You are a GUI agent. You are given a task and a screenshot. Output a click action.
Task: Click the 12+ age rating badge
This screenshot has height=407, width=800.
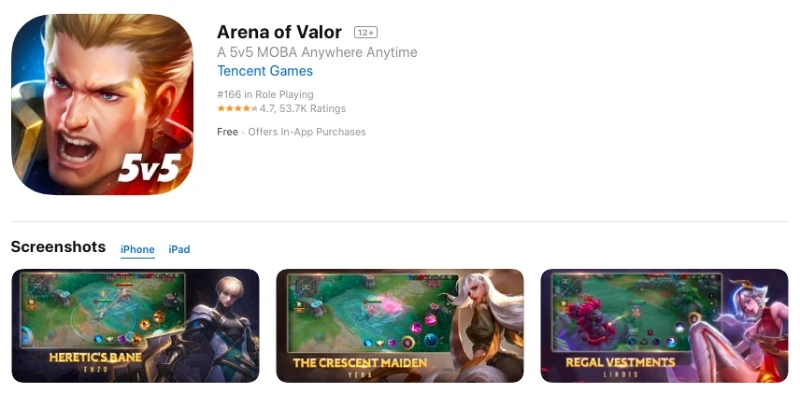(366, 33)
